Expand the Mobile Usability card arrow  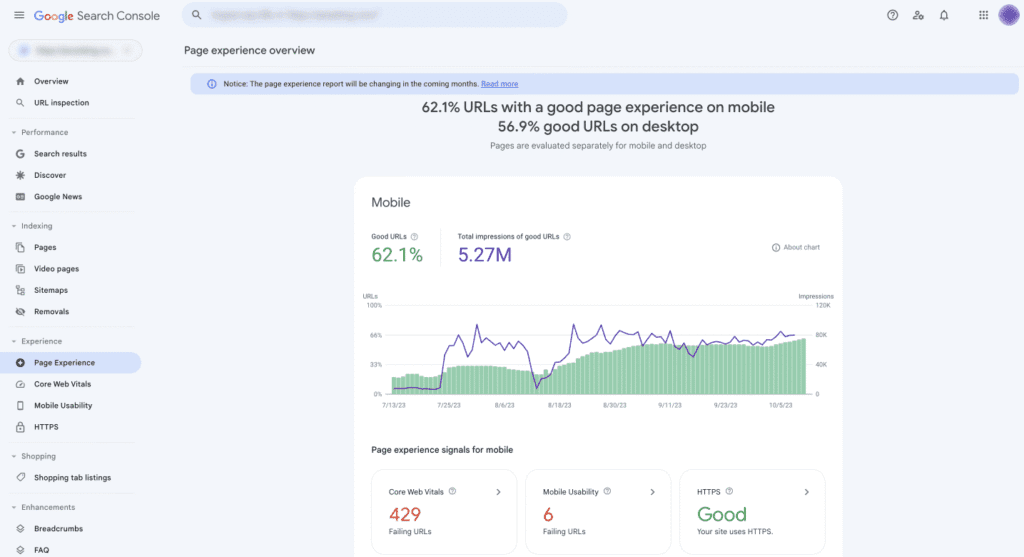click(x=653, y=492)
